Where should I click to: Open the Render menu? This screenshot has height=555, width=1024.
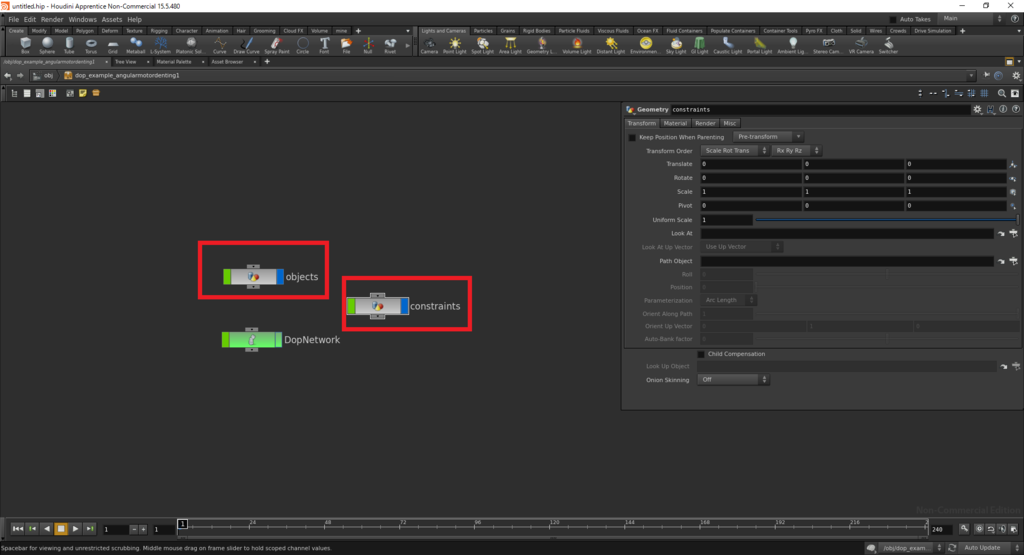(52, 20)
